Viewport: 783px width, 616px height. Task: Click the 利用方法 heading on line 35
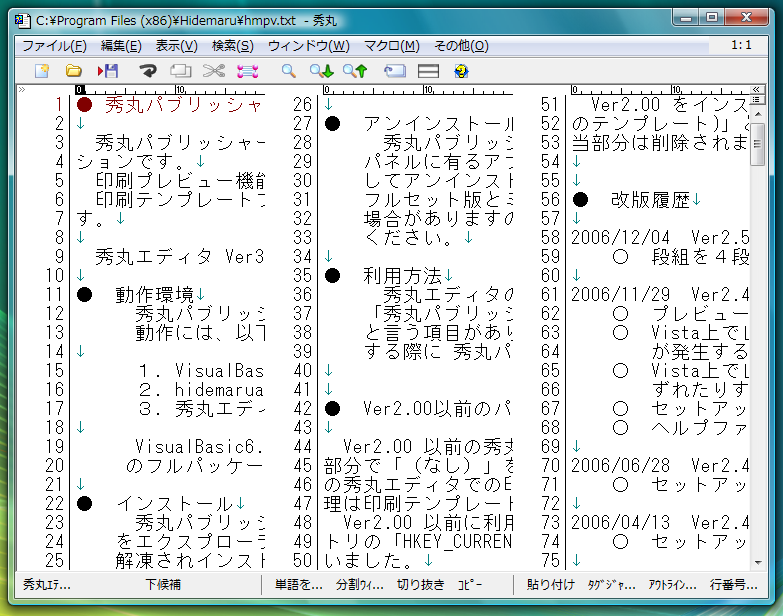(x=402, y=276)
